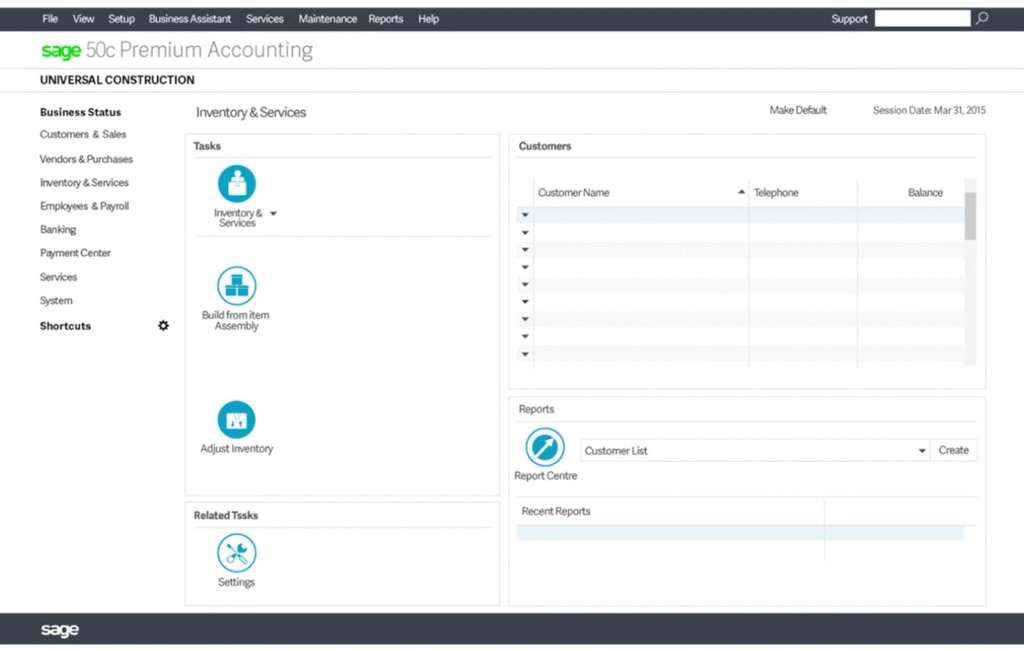
Task: Click the Session Date text
Action: pyautogui.click(x=929, y=110)
